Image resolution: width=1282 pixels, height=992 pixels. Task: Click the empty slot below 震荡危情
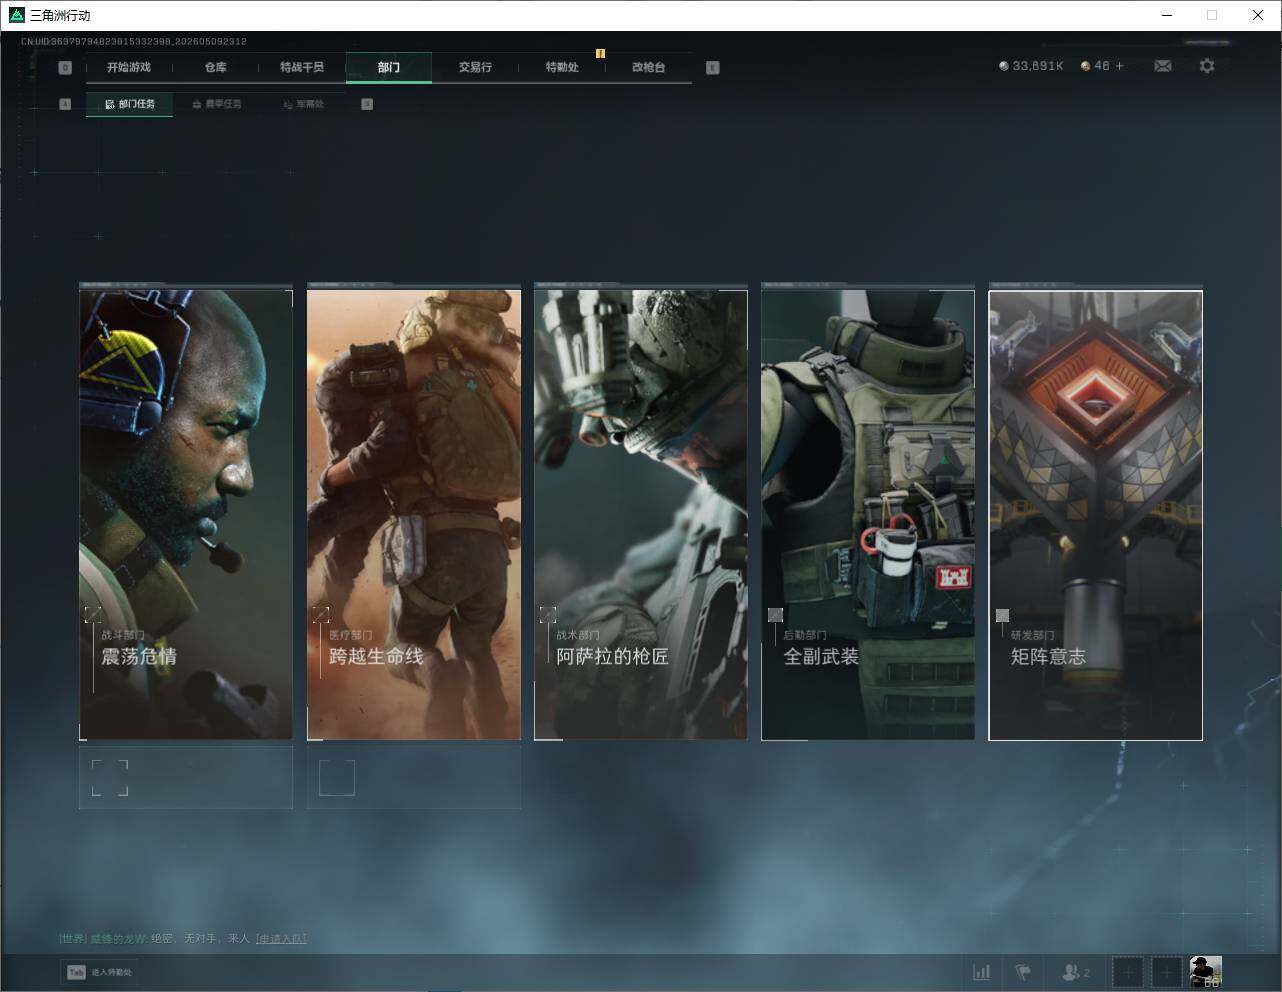186,777
